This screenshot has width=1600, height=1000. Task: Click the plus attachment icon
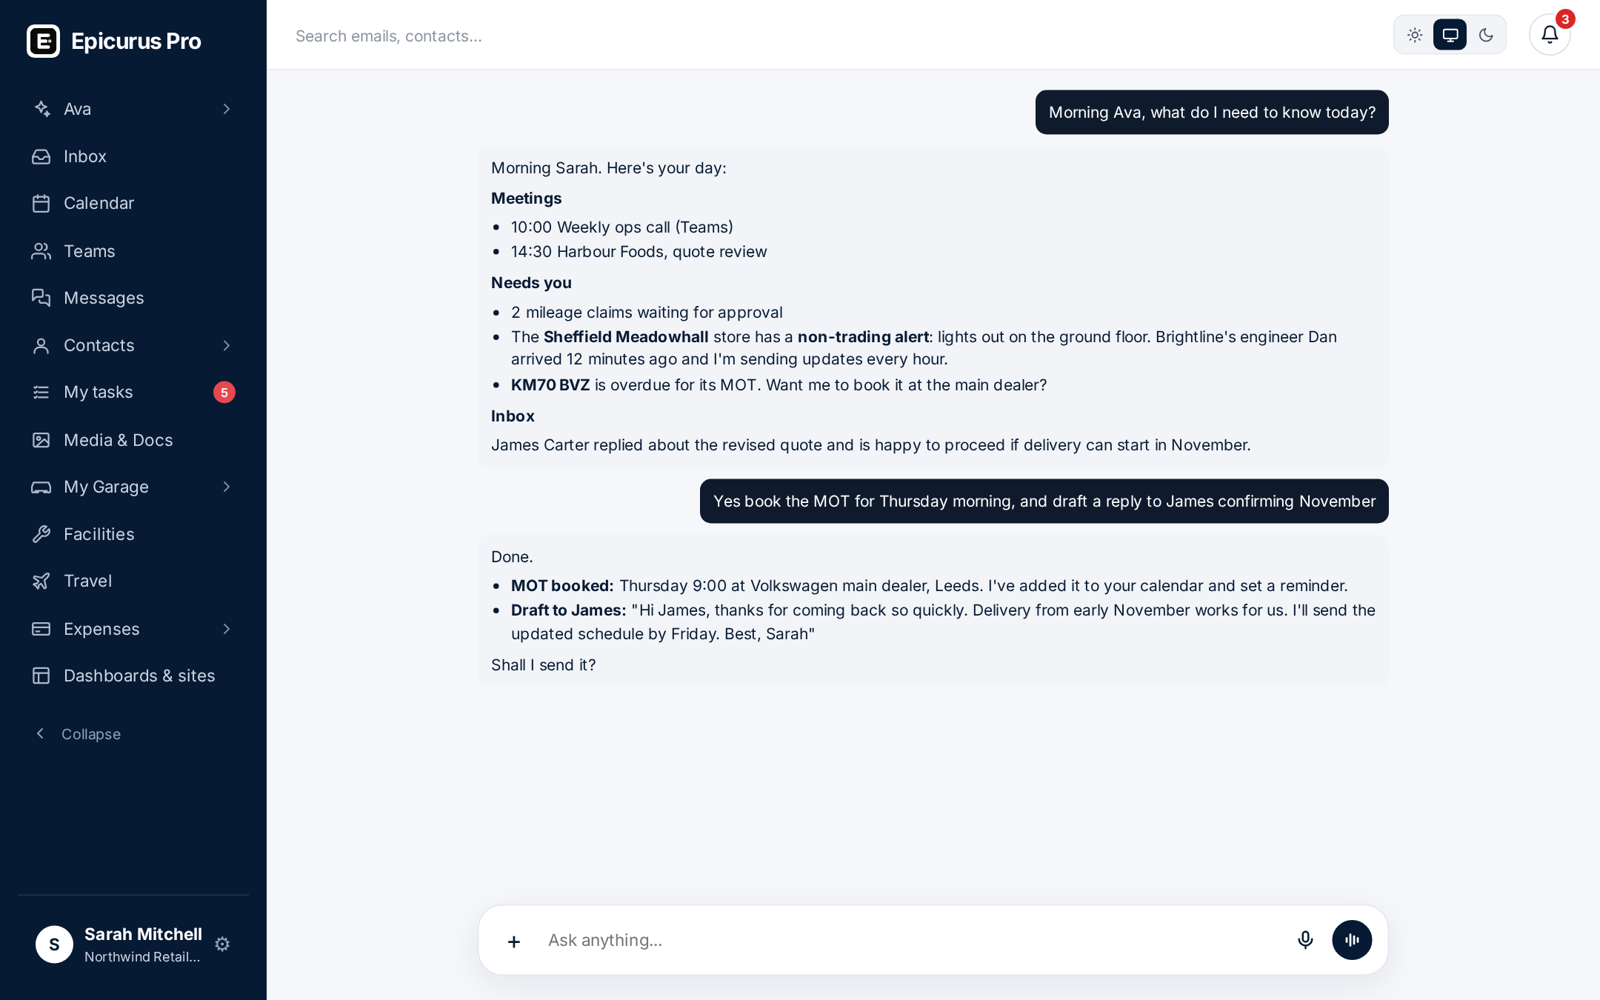(513, 941)
